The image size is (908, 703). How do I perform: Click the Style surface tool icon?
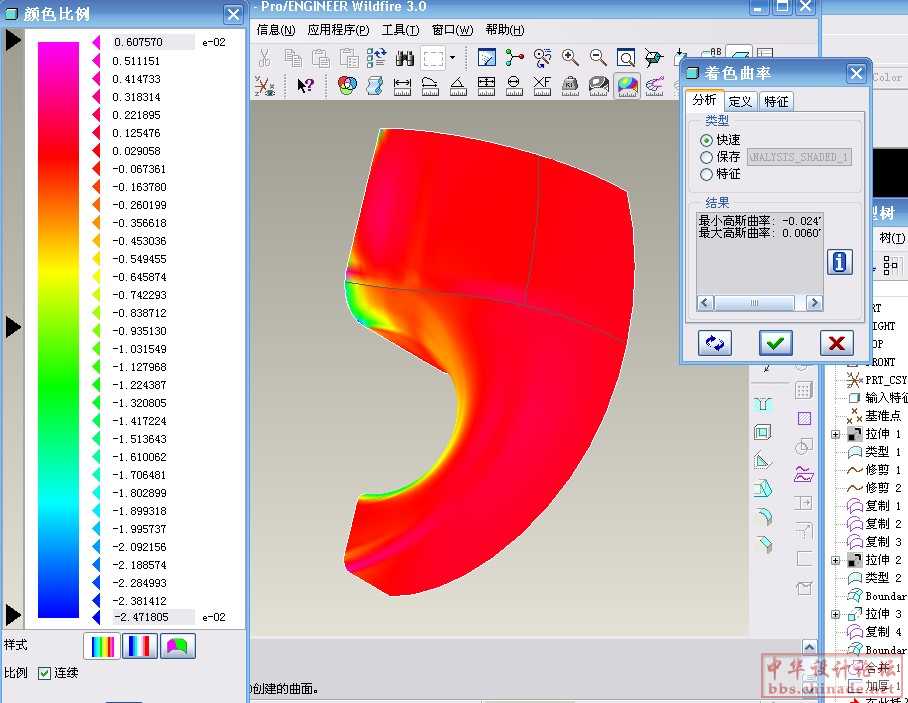pyautogui.click(x=804, y=474)
